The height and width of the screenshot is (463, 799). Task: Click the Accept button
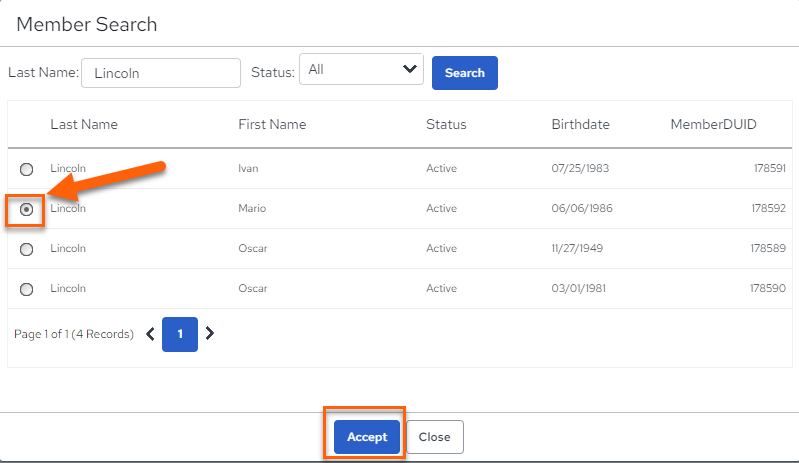click(x=367, y=437)
